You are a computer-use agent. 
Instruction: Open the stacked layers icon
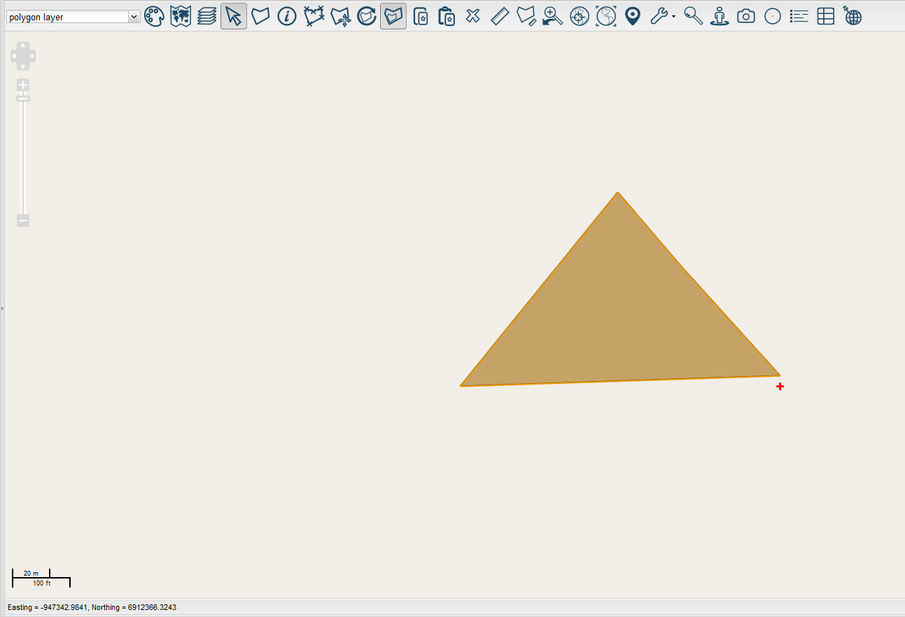point(207,16)
